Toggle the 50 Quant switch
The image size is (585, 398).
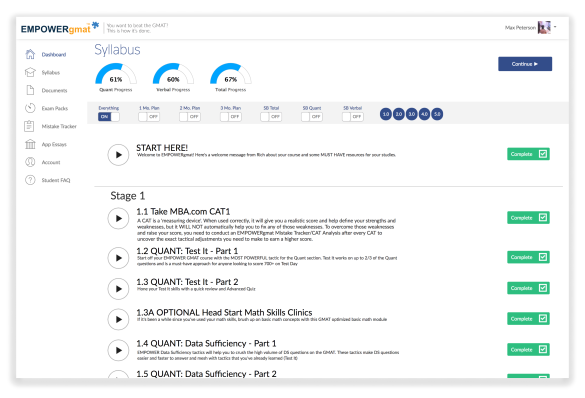(x=312, y=117)
